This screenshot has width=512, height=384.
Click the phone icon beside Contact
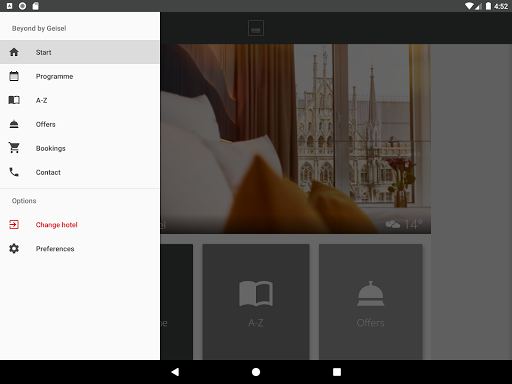coord(14,172)
